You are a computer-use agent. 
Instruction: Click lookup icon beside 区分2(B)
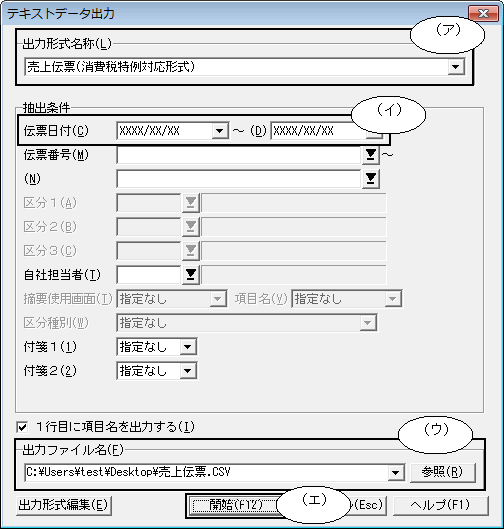click(x=191, y=226)
